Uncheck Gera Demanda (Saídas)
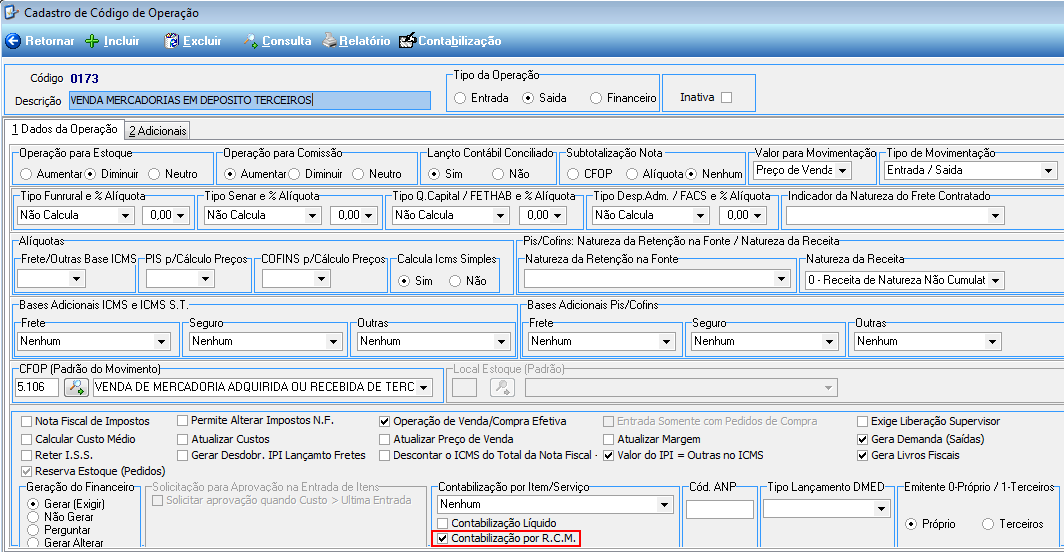Screen dimensions: 1064x552 (862, 439)
